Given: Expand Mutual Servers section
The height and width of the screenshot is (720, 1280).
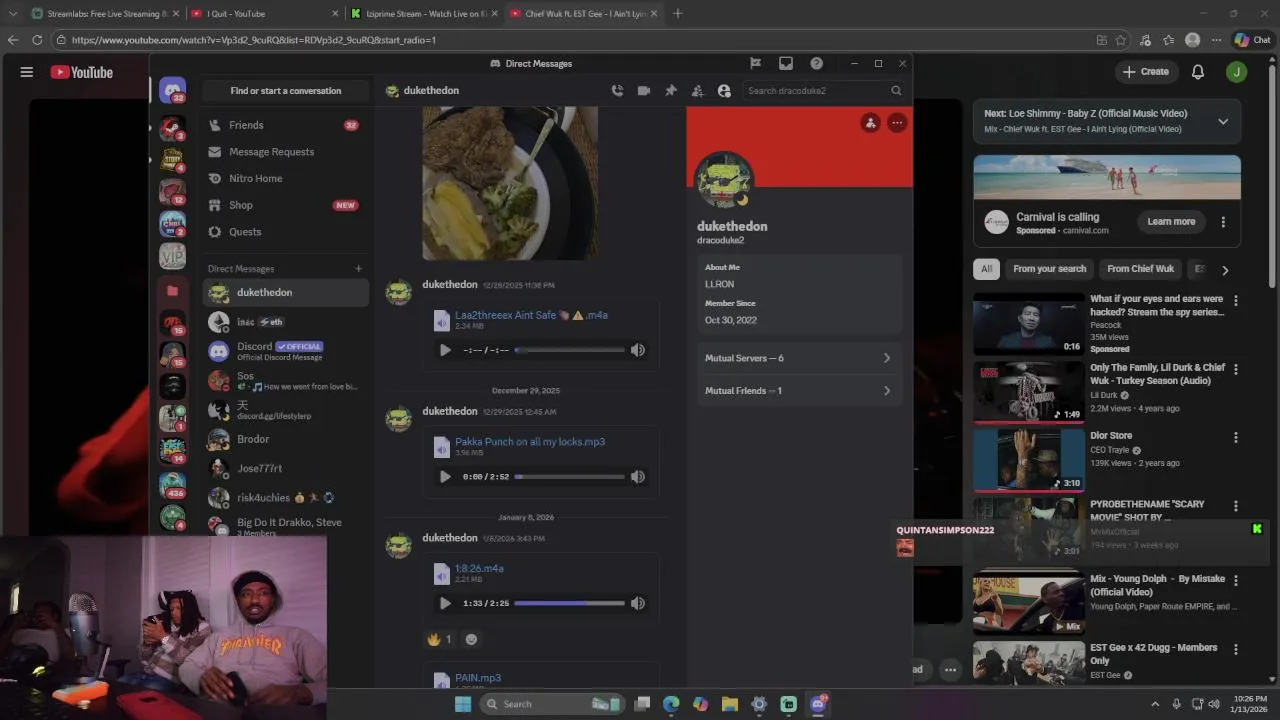Looking at the screenshot, I should point(798,358).
